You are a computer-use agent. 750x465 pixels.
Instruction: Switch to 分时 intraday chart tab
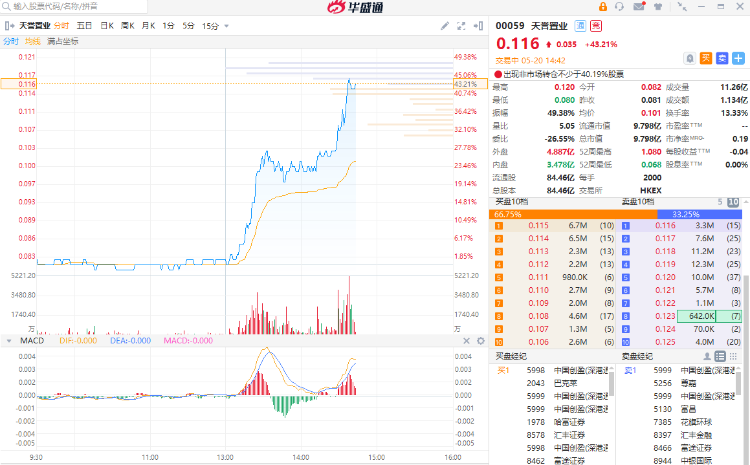(61, 26)
